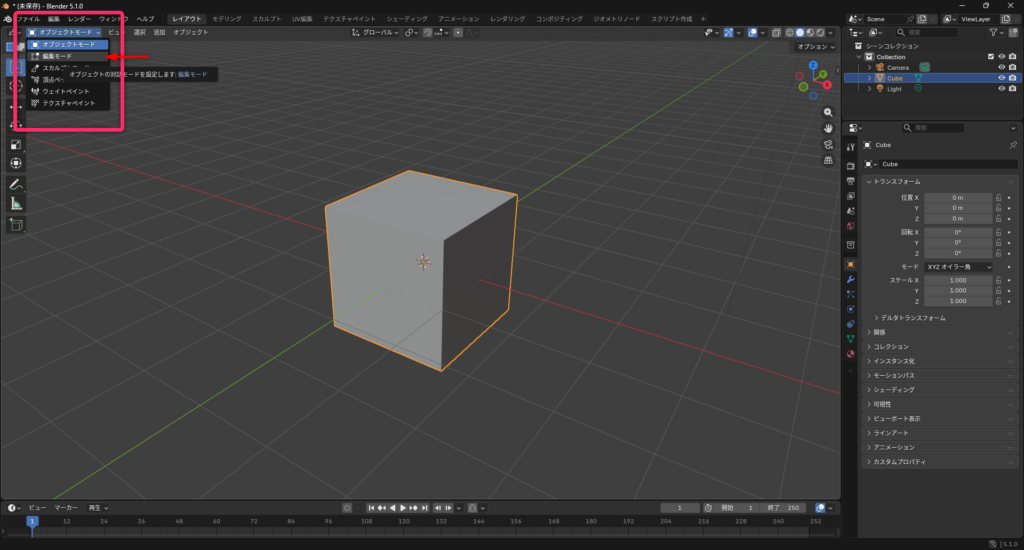The width and height of the screenshot is (1024, 550).
Task: Jump to the end frame button
Action: point(424,508)
